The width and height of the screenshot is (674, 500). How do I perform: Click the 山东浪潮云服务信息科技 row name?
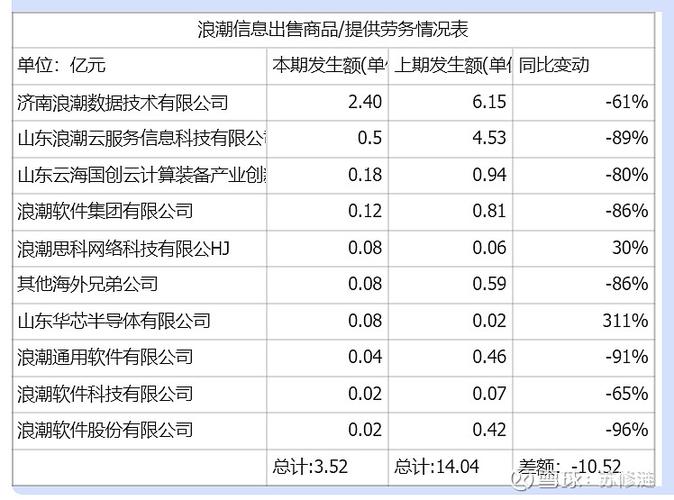pyautogui.click(x=142, y=138)
